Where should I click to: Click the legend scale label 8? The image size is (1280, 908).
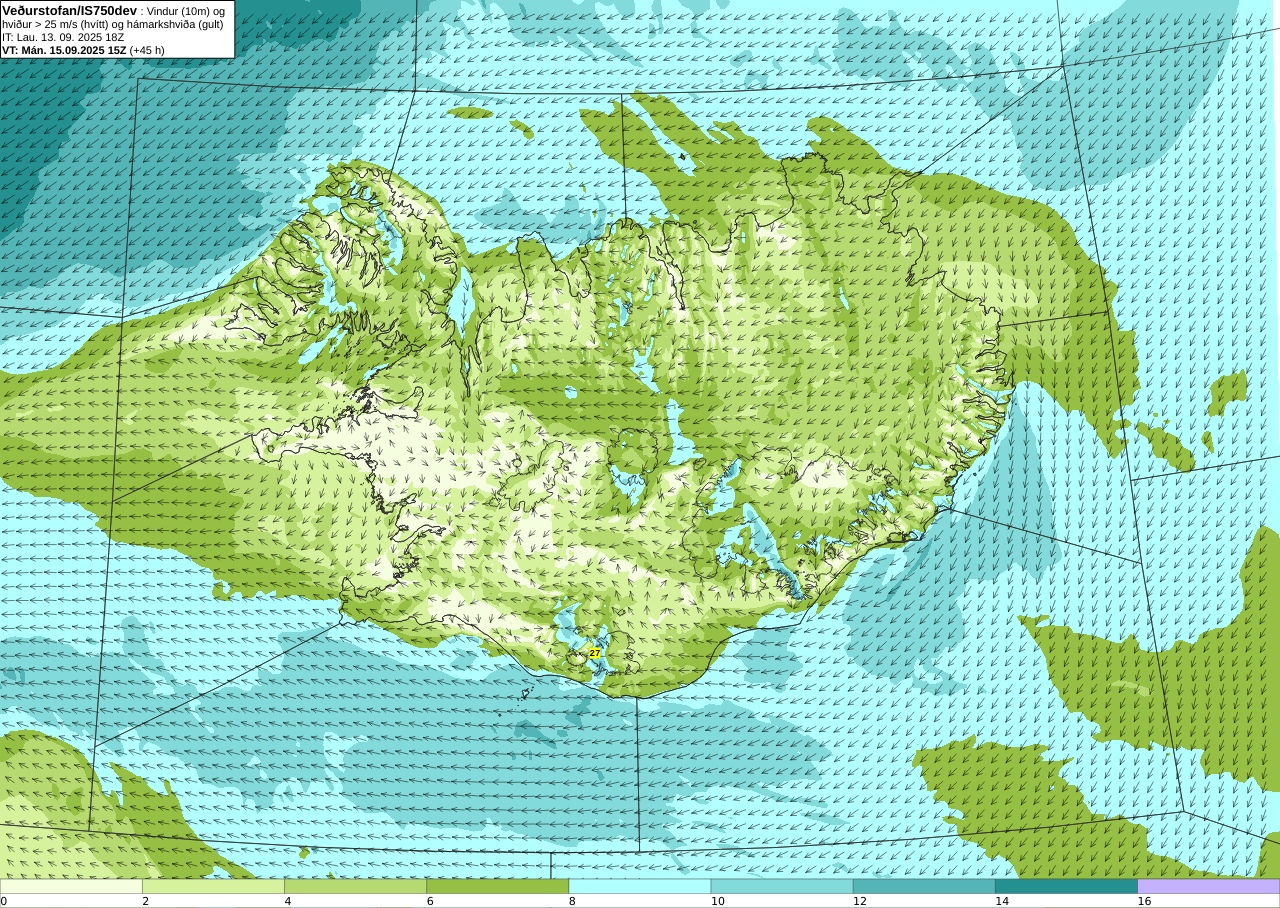[x=572, y=901]
